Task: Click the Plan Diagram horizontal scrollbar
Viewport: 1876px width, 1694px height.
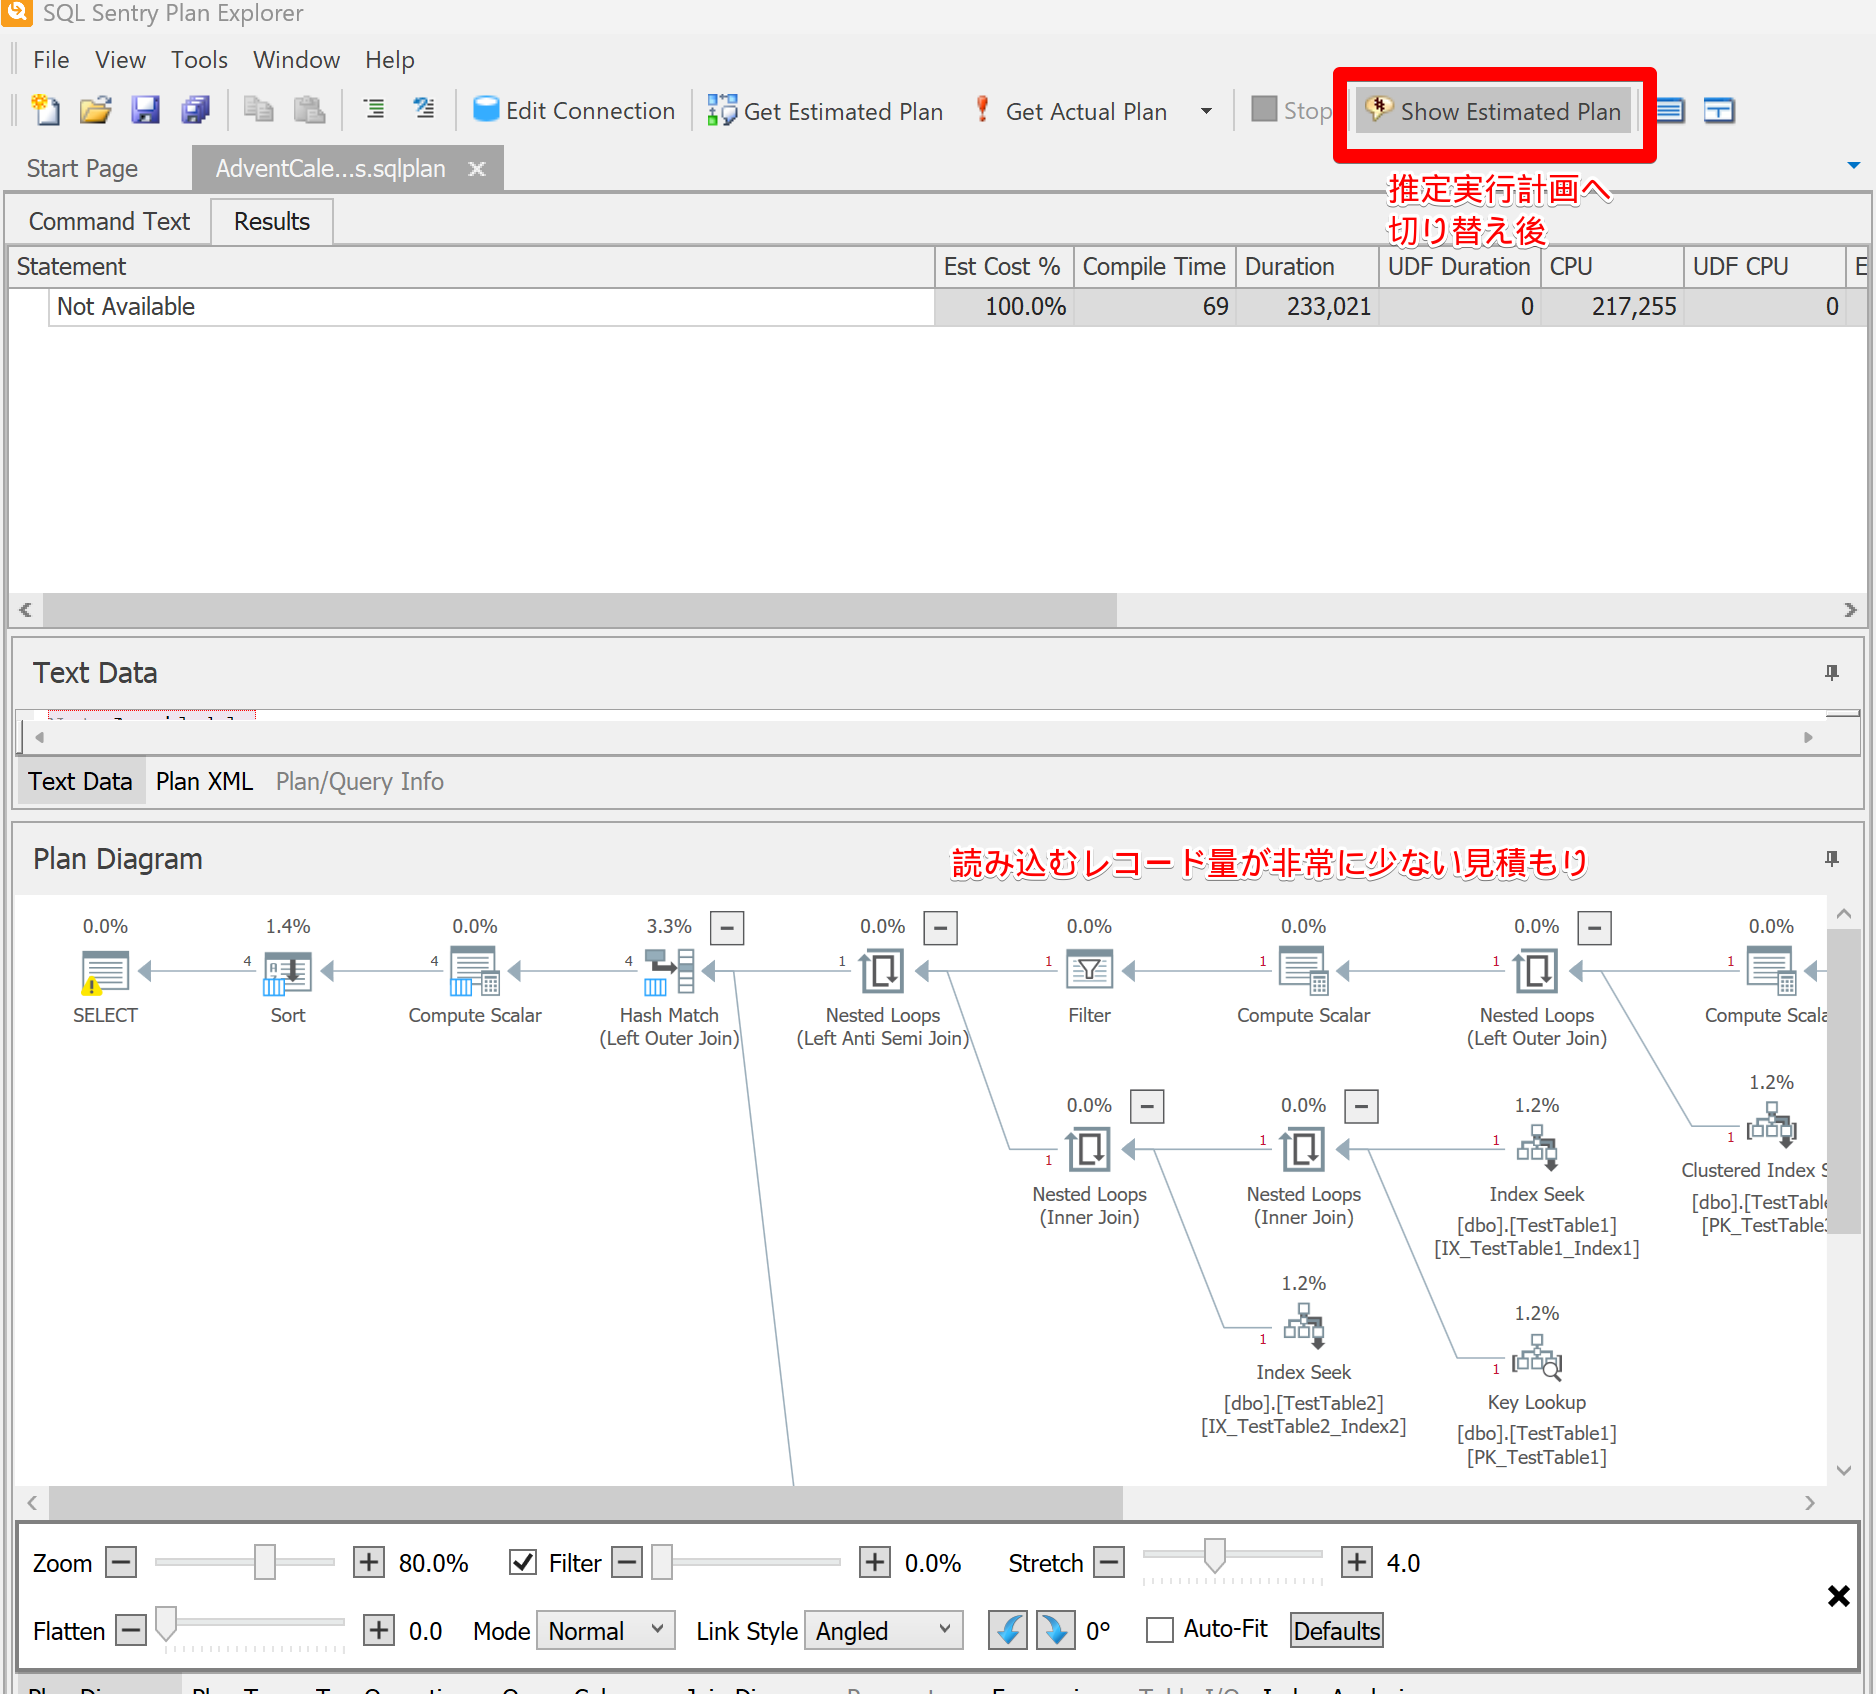Action: pos(586,1502)
